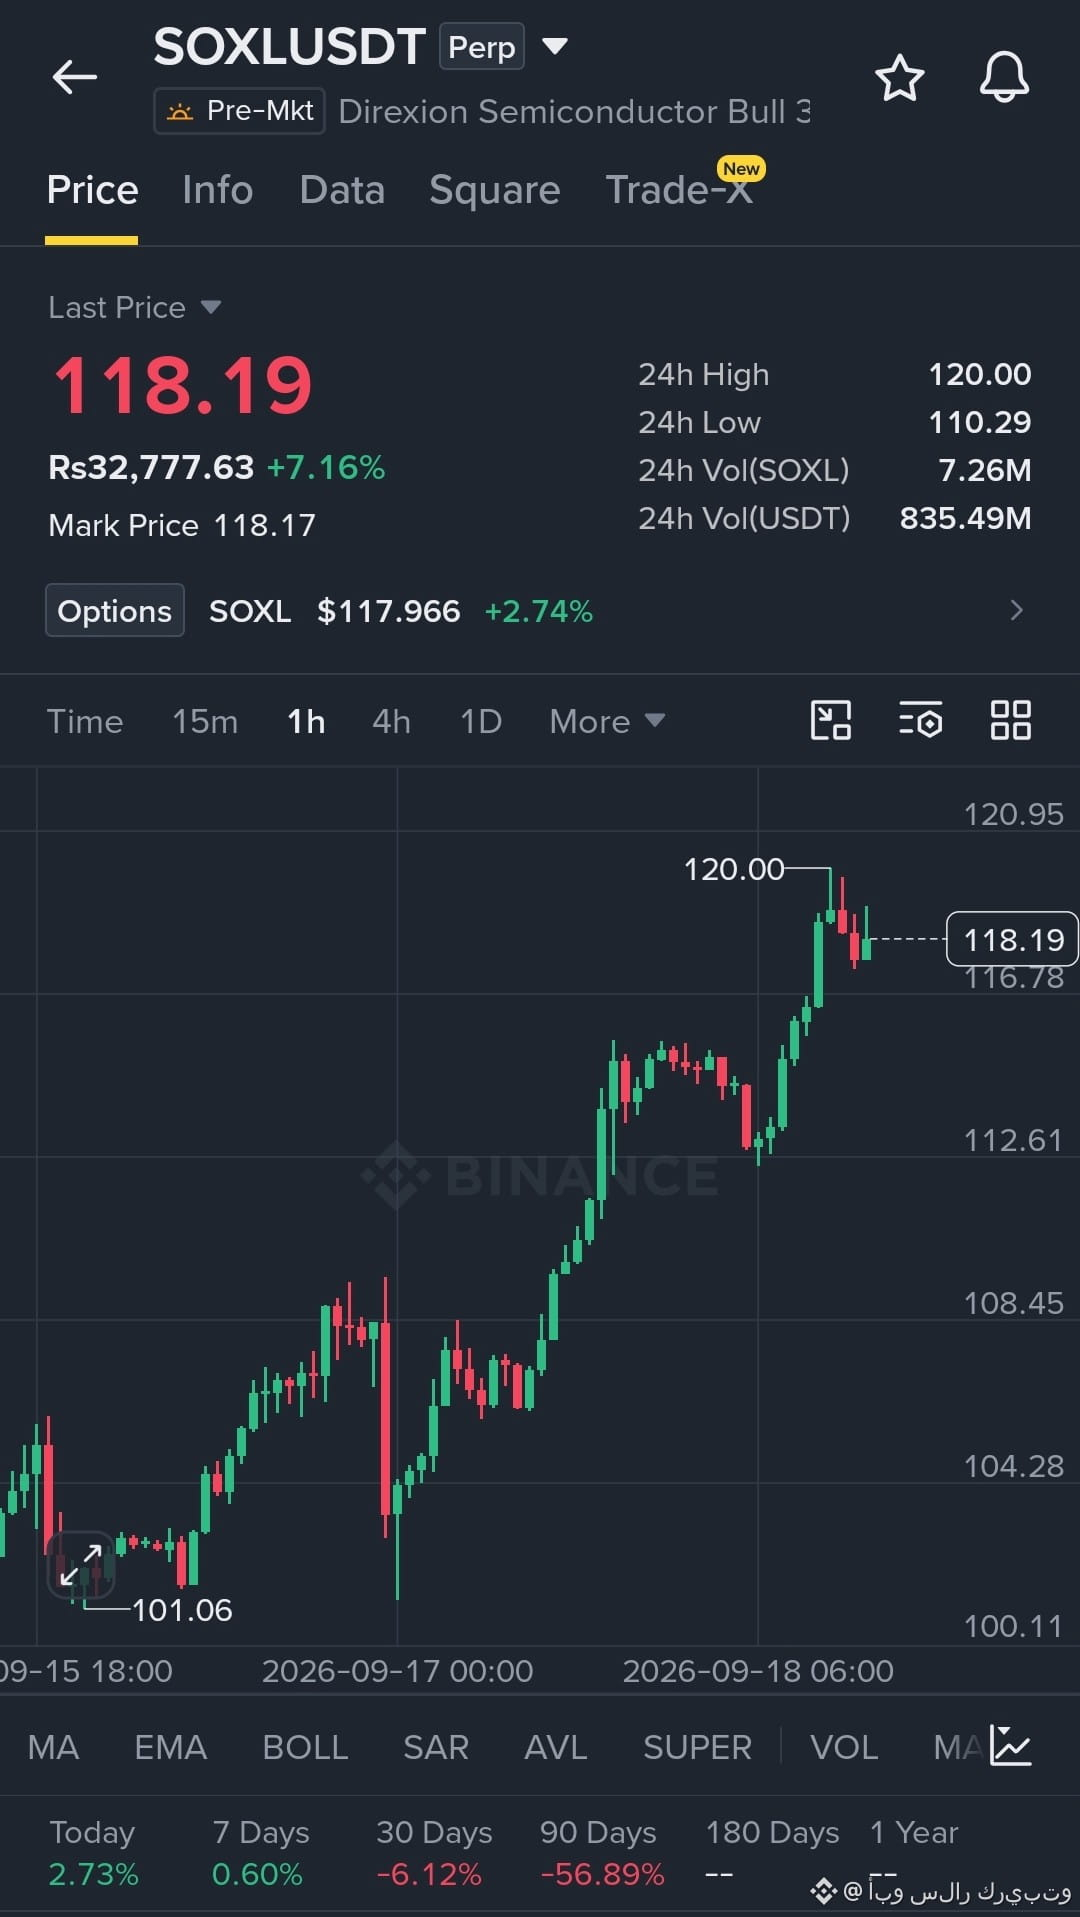The height and width of the screenshot is (1917, 1080).
Task: Toggle the VOL indicator
Action: click(x=844, y=1747)
